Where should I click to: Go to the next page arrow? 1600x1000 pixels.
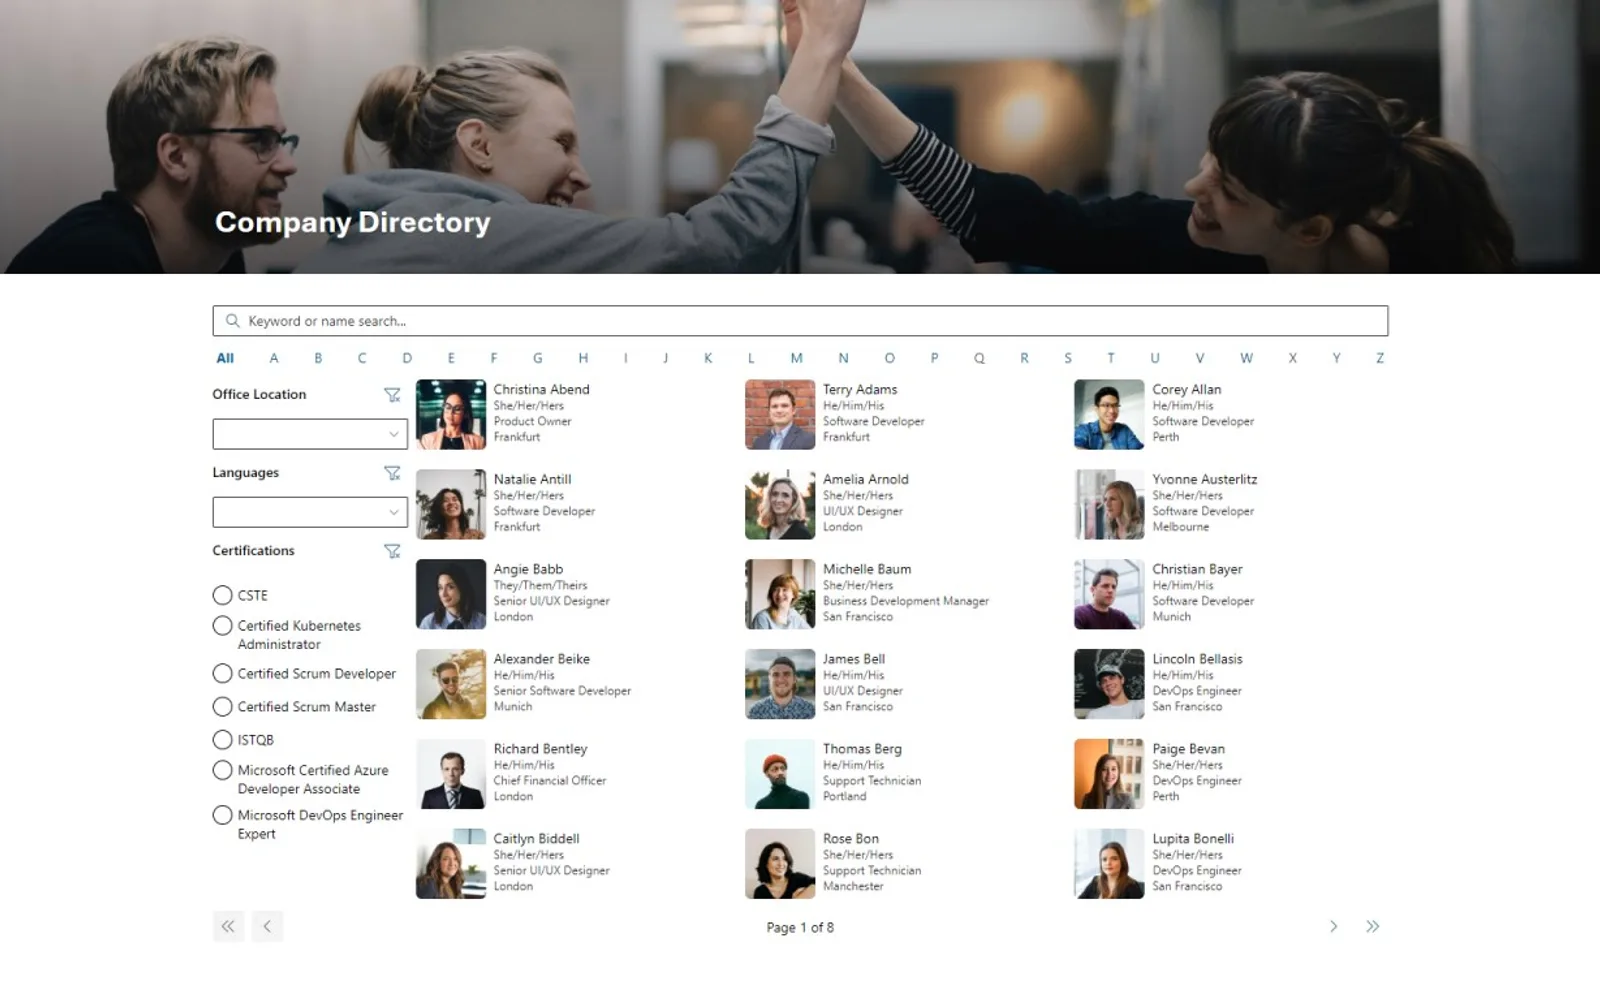[1333, 926]
